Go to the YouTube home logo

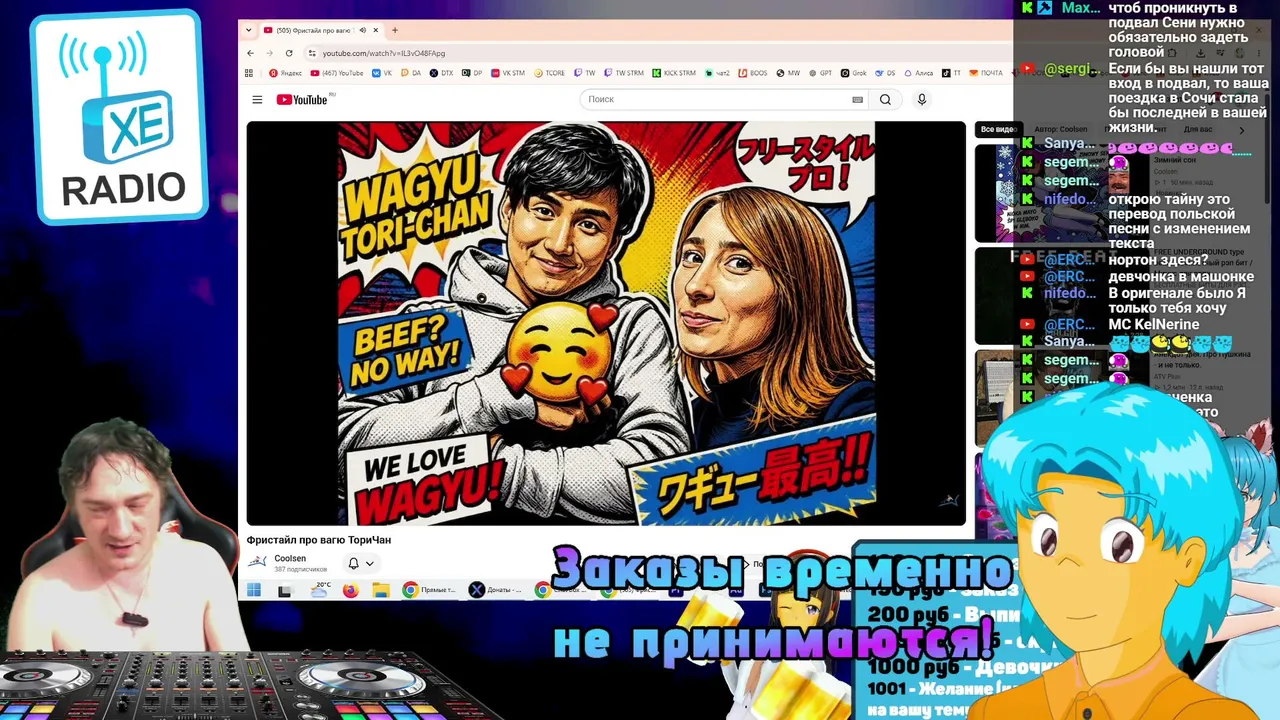tap(302, 99)
